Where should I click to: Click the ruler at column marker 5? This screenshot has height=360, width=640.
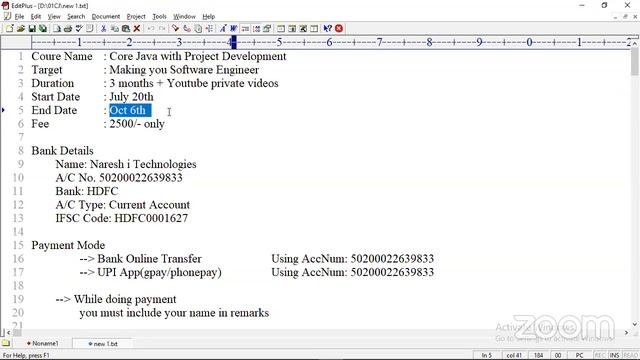(279, 42)
